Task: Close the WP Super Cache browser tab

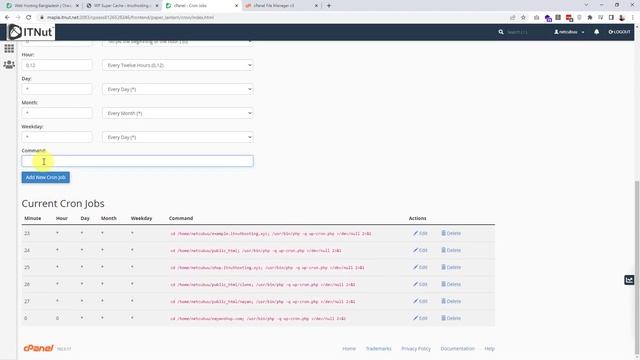Action: pos(157,6)
